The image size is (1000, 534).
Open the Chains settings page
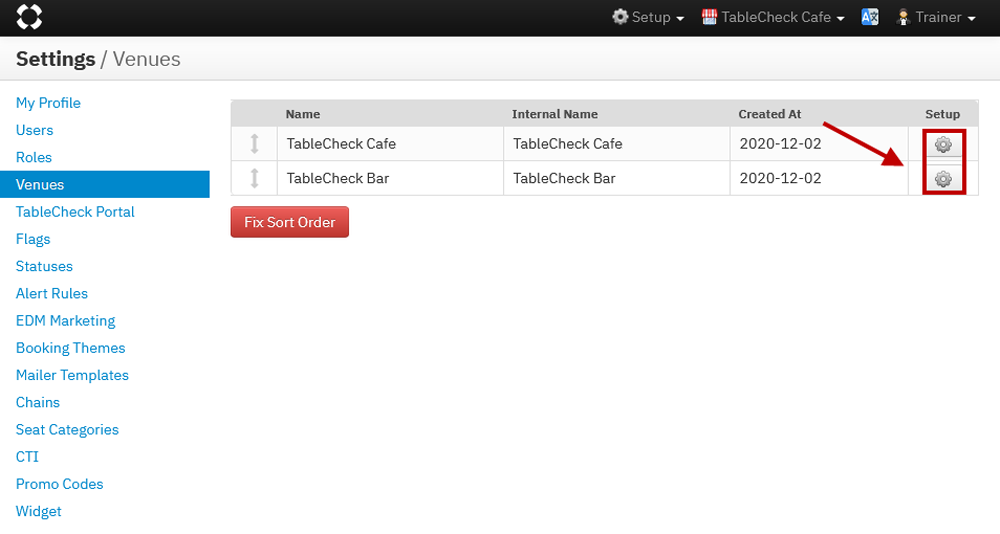coord(38,403)
